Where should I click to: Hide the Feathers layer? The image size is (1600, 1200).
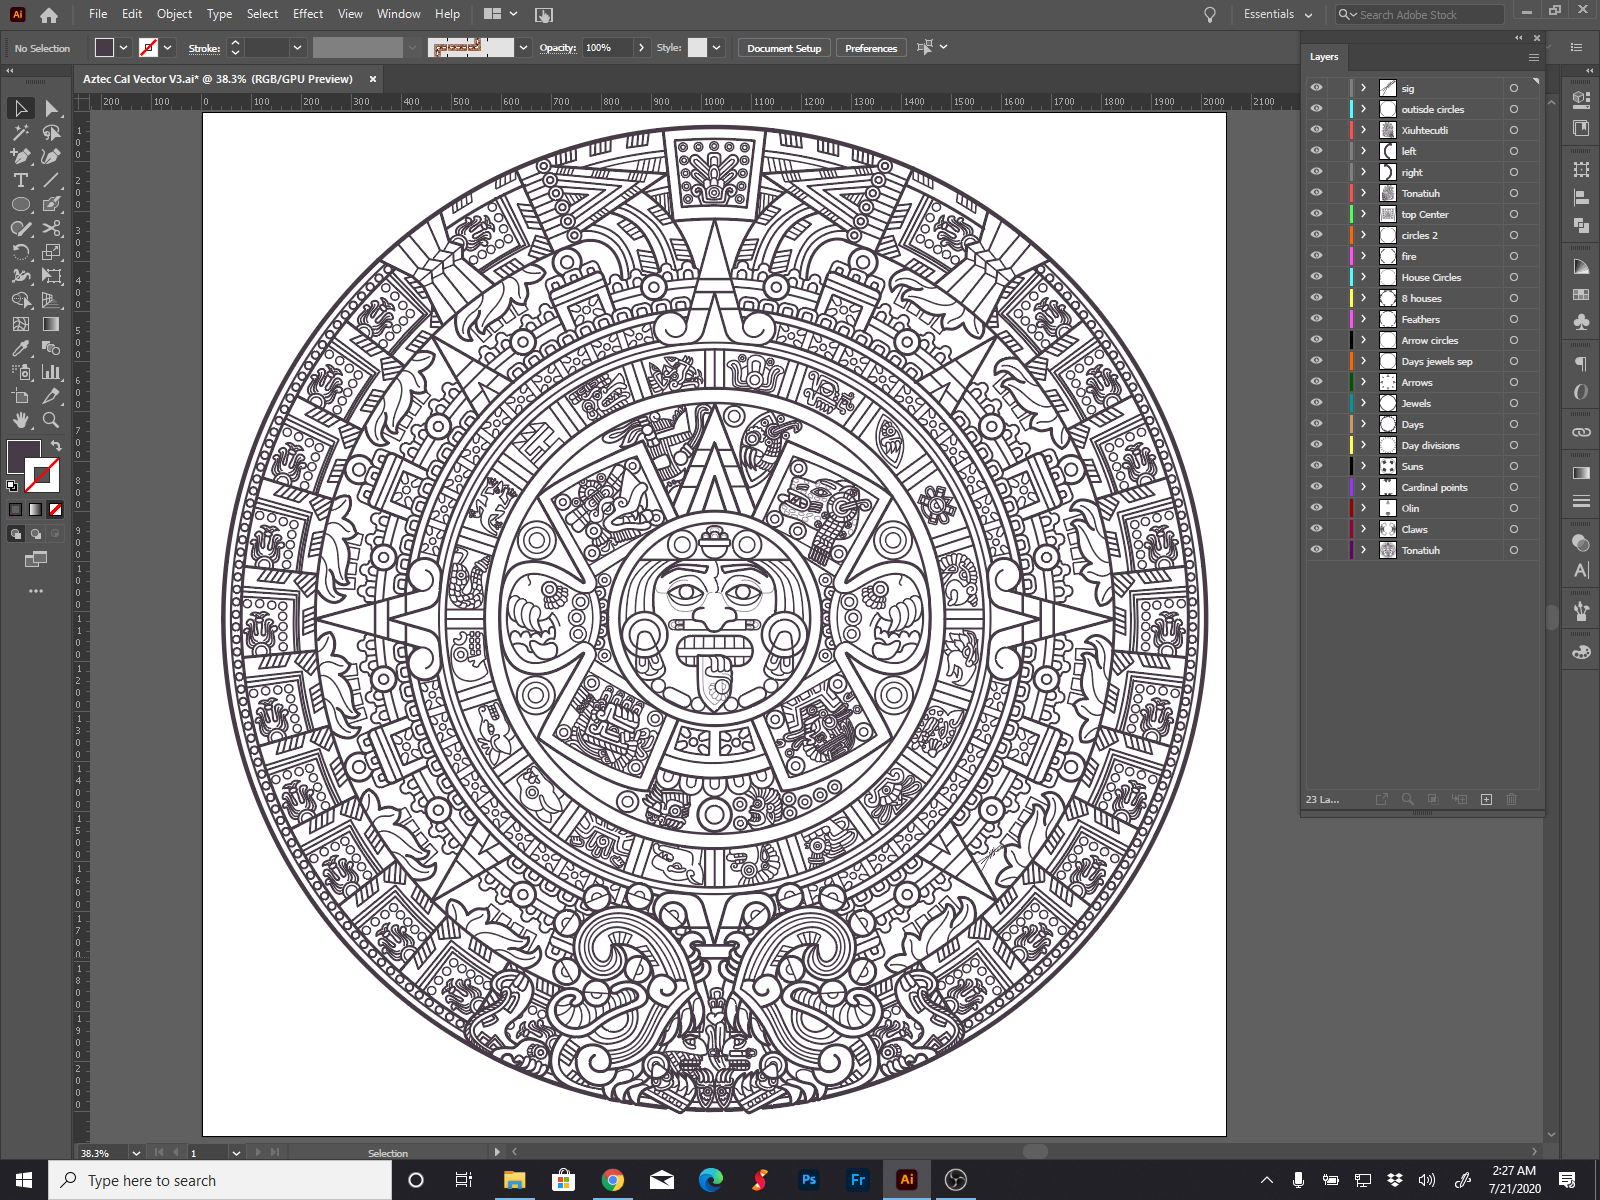(x=1317, y=319)
